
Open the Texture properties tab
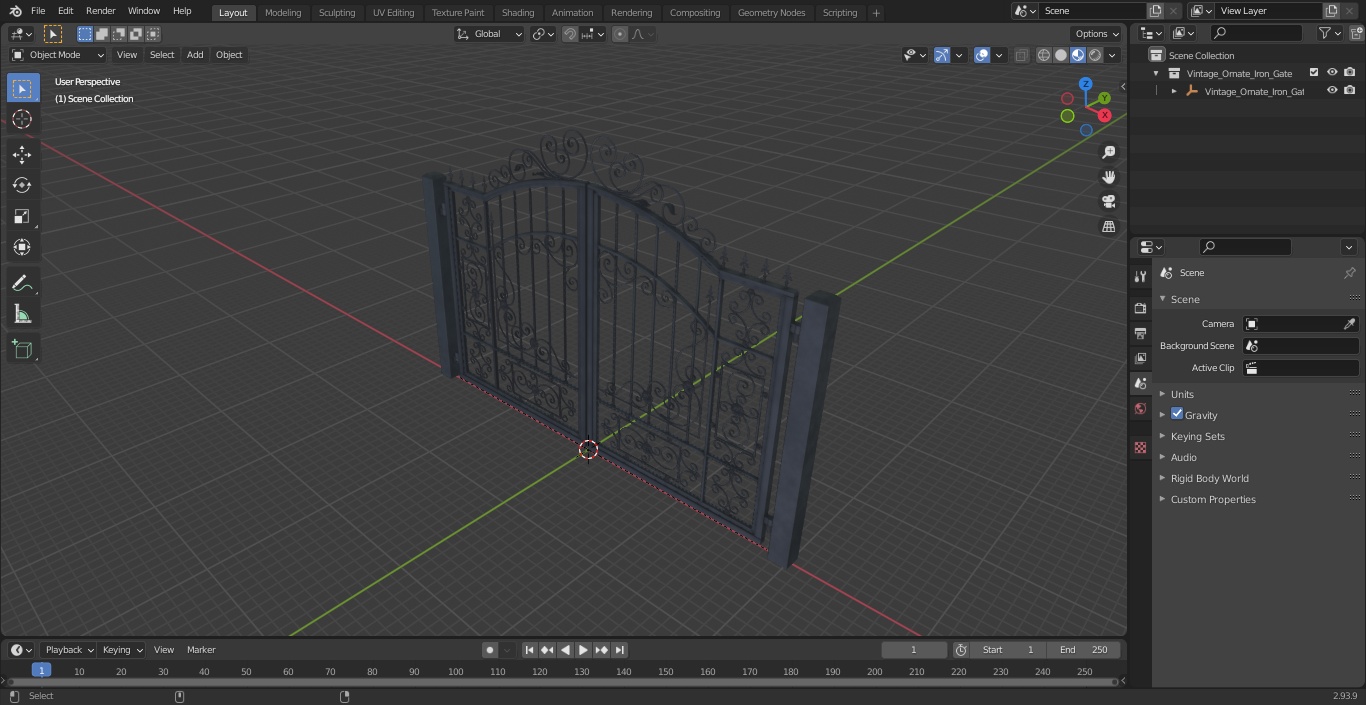pyautogui.click(x=1140, y=447)
